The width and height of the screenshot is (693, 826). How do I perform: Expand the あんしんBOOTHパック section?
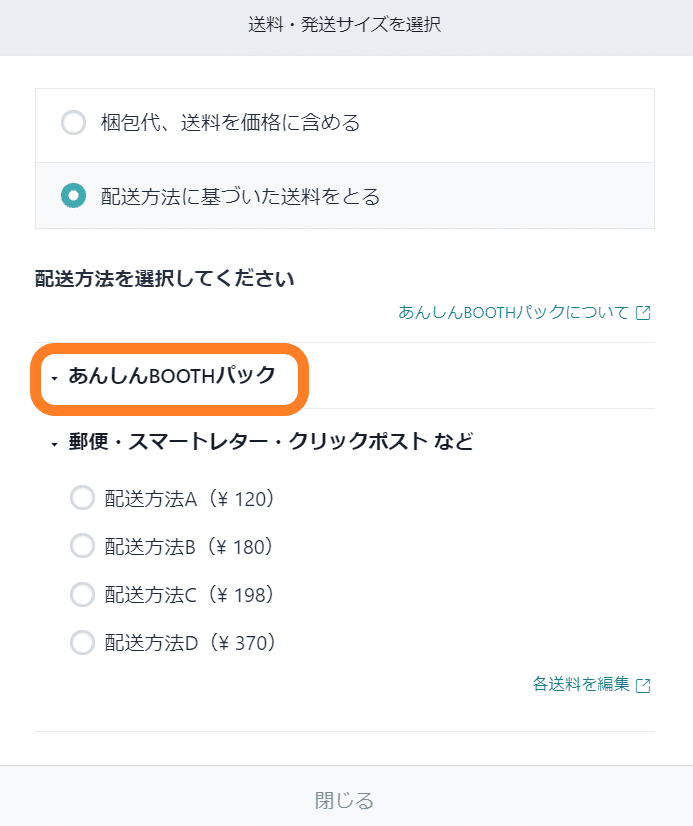171,376
